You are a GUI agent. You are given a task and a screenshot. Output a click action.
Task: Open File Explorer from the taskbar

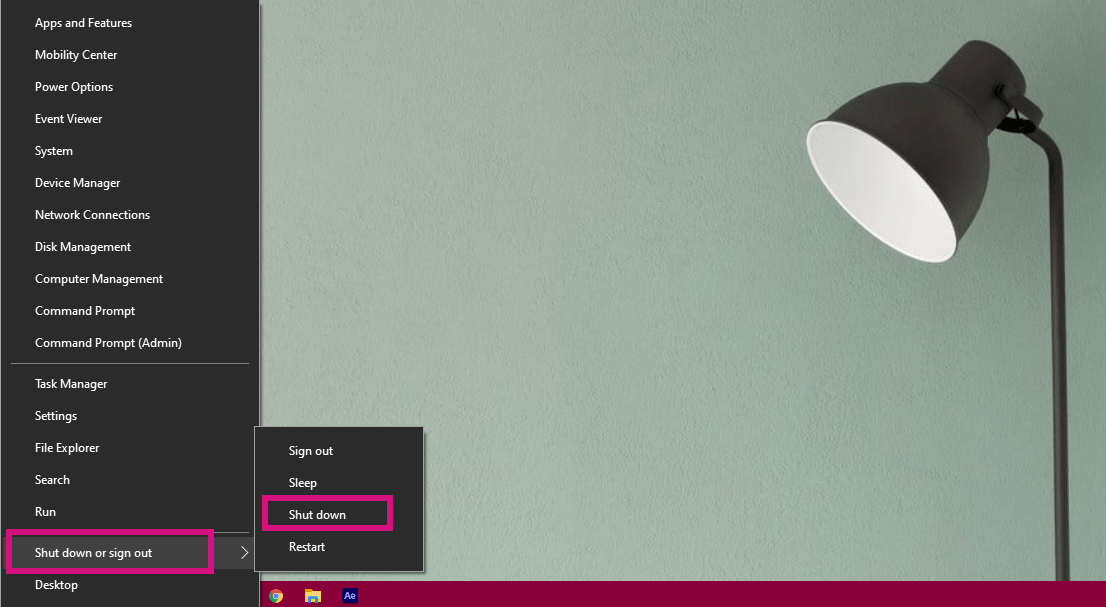[x=313, y=595]
